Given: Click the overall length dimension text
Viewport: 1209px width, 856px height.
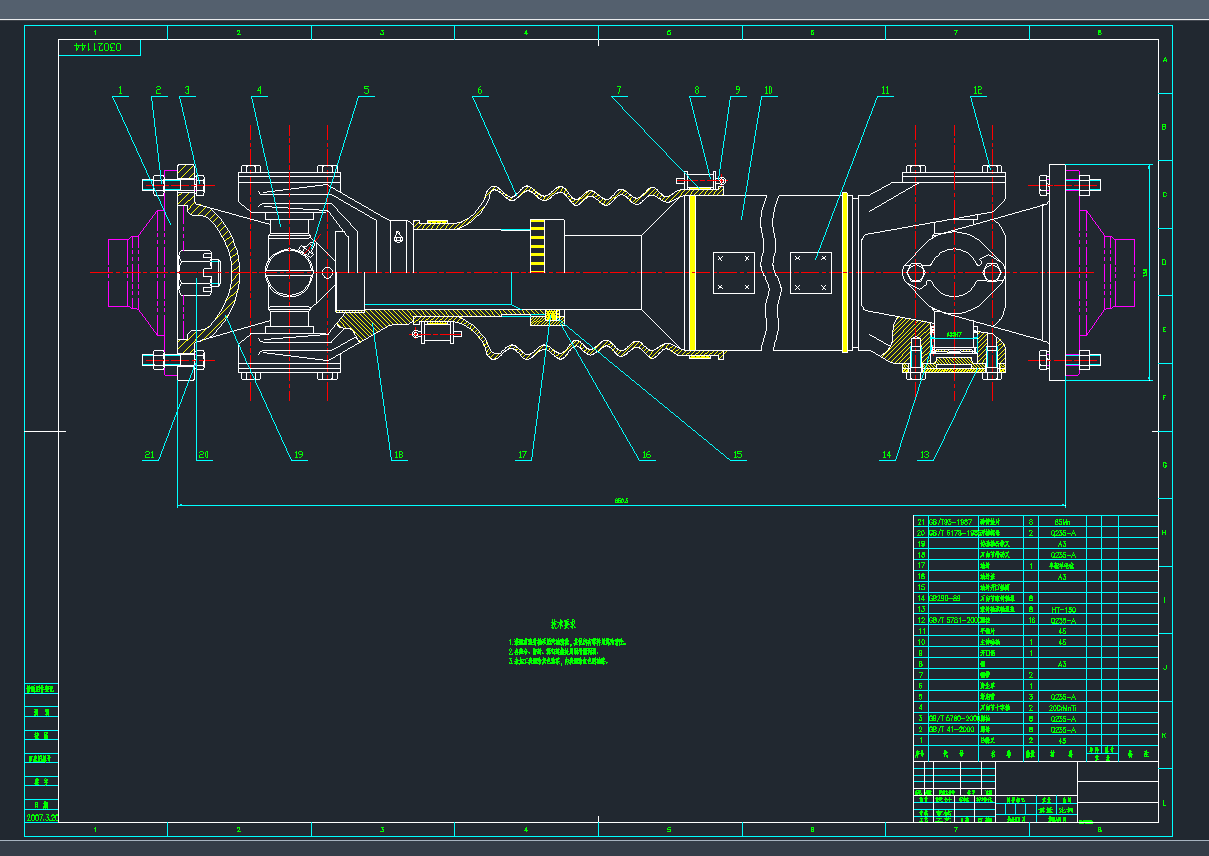Looking at the screenshot, I should pos(621,500).
